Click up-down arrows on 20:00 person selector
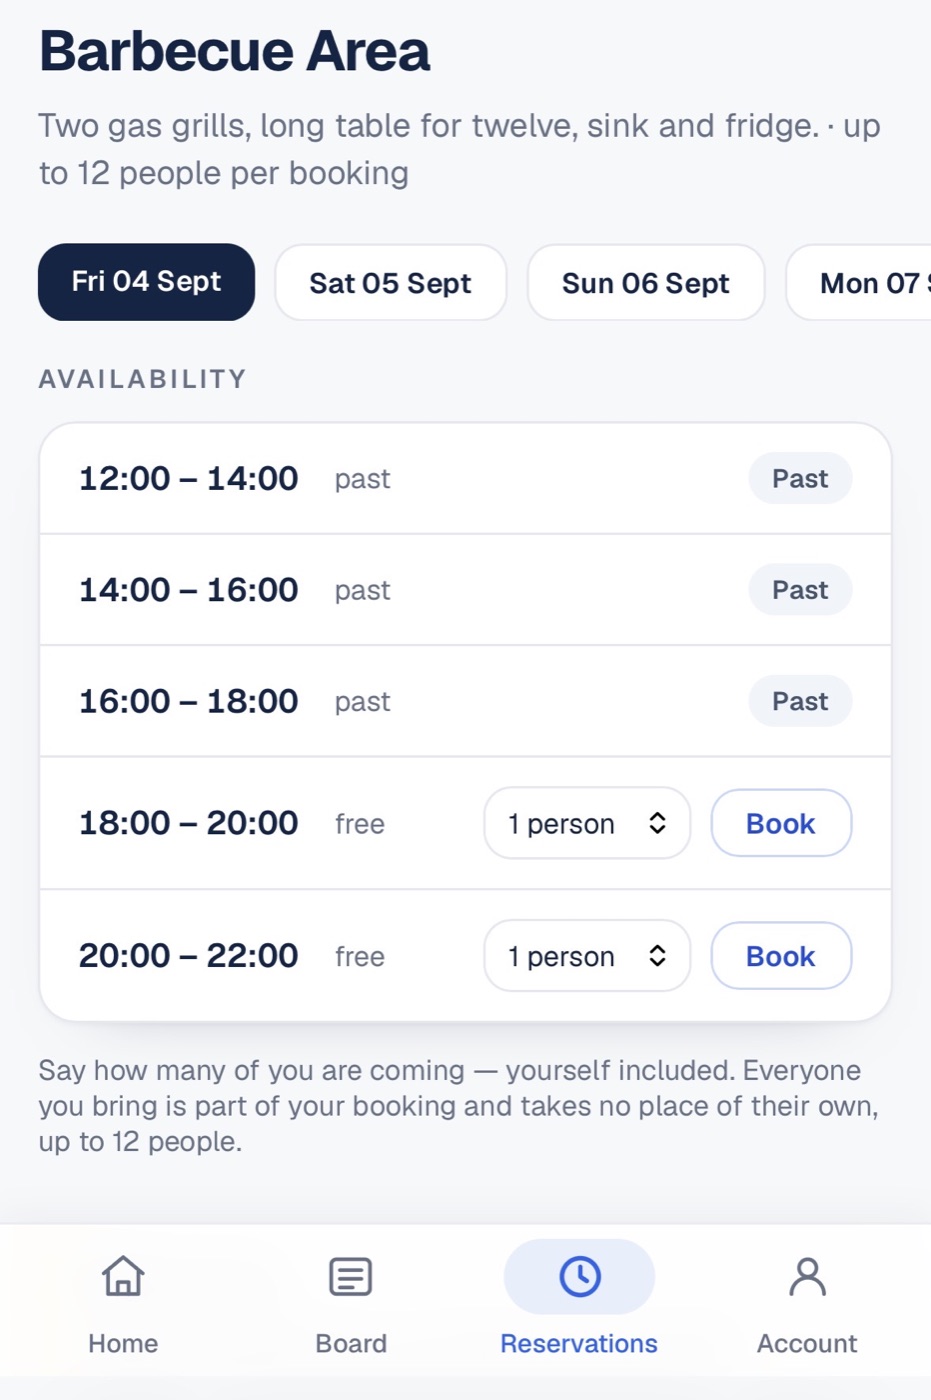 click(x=657, y=955)
